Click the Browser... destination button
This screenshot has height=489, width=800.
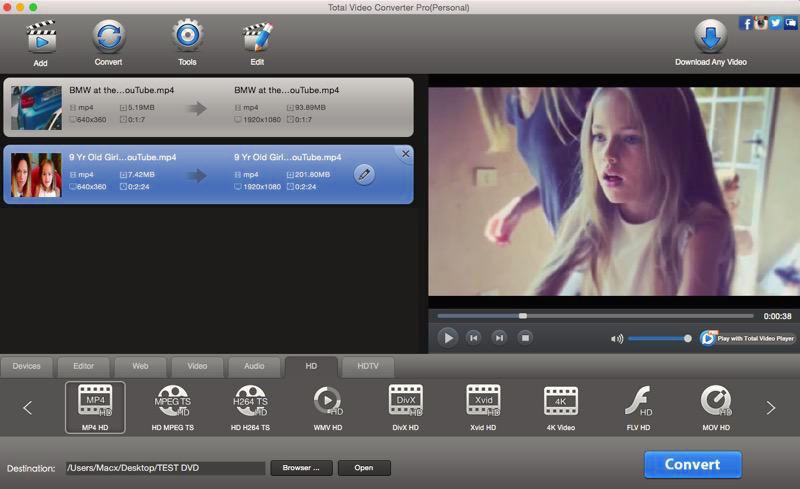301,468
